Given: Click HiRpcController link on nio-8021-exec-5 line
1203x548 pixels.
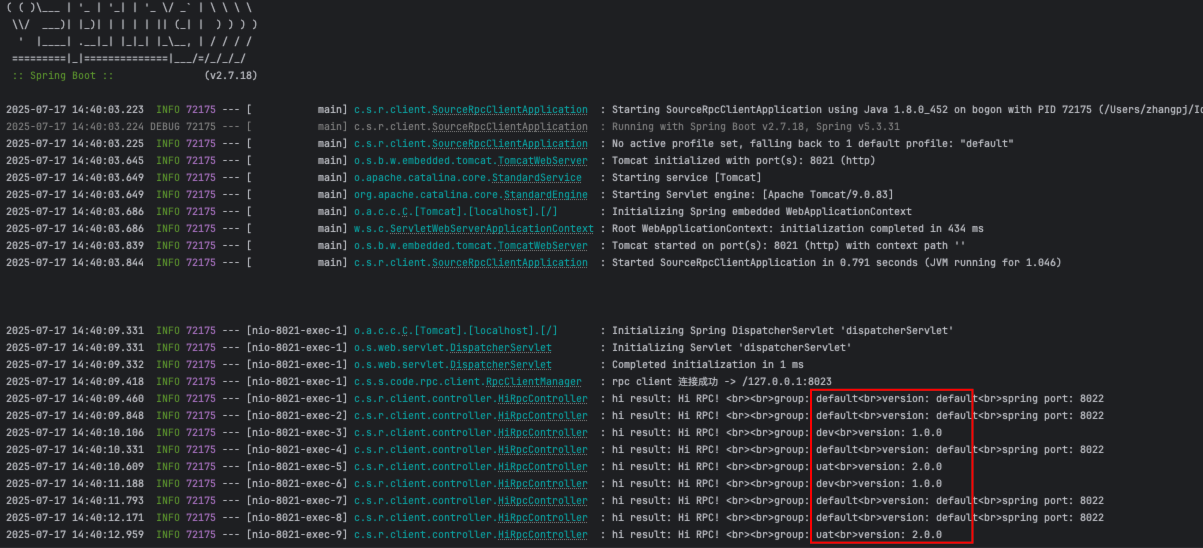Looking at the screenshot, I should coord(542,467).
